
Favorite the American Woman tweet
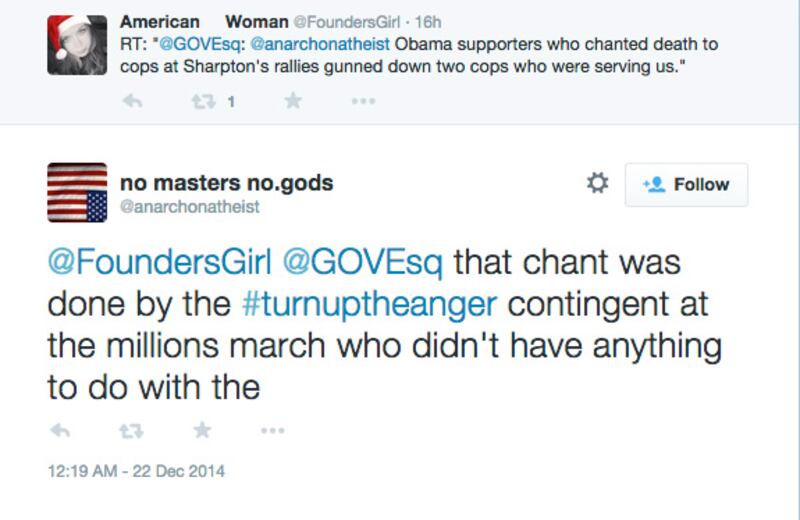292,100
